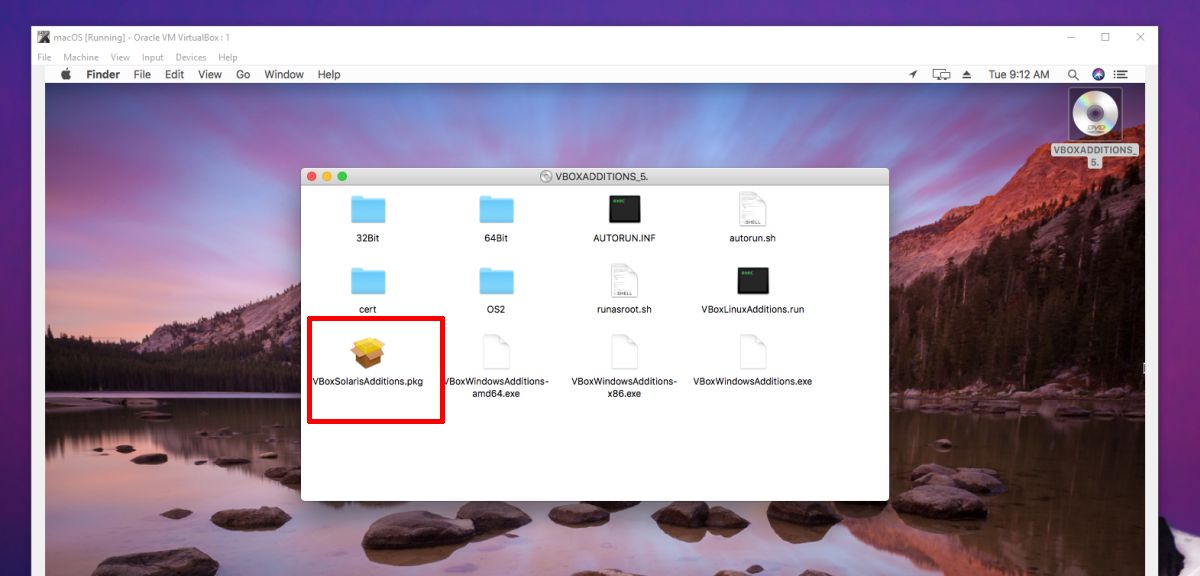Viewport: 1200px width, 576px height.
Task: Select the 32Bit folder icon
Action: pos(368,209)
